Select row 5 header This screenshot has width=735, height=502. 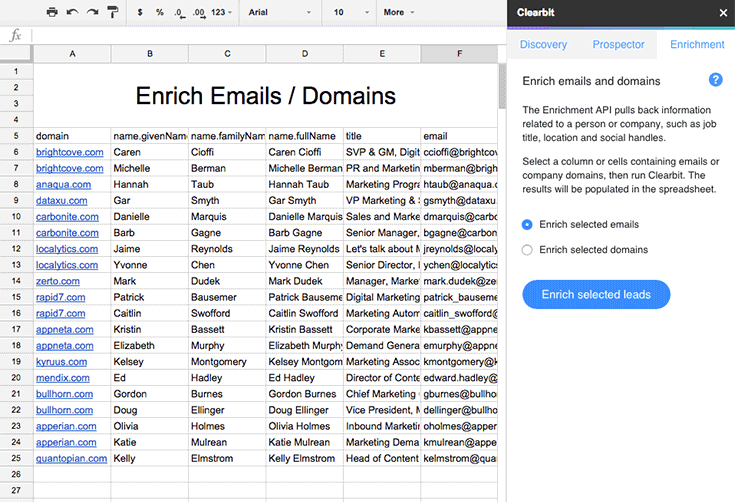[16, 136]
